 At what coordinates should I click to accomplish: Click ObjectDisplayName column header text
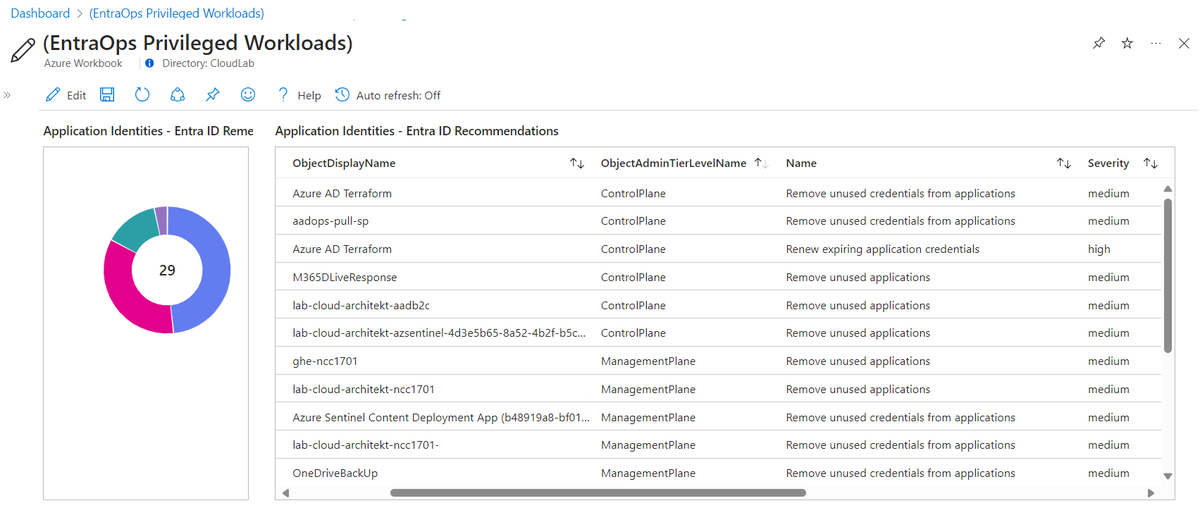tap(344, 163)
